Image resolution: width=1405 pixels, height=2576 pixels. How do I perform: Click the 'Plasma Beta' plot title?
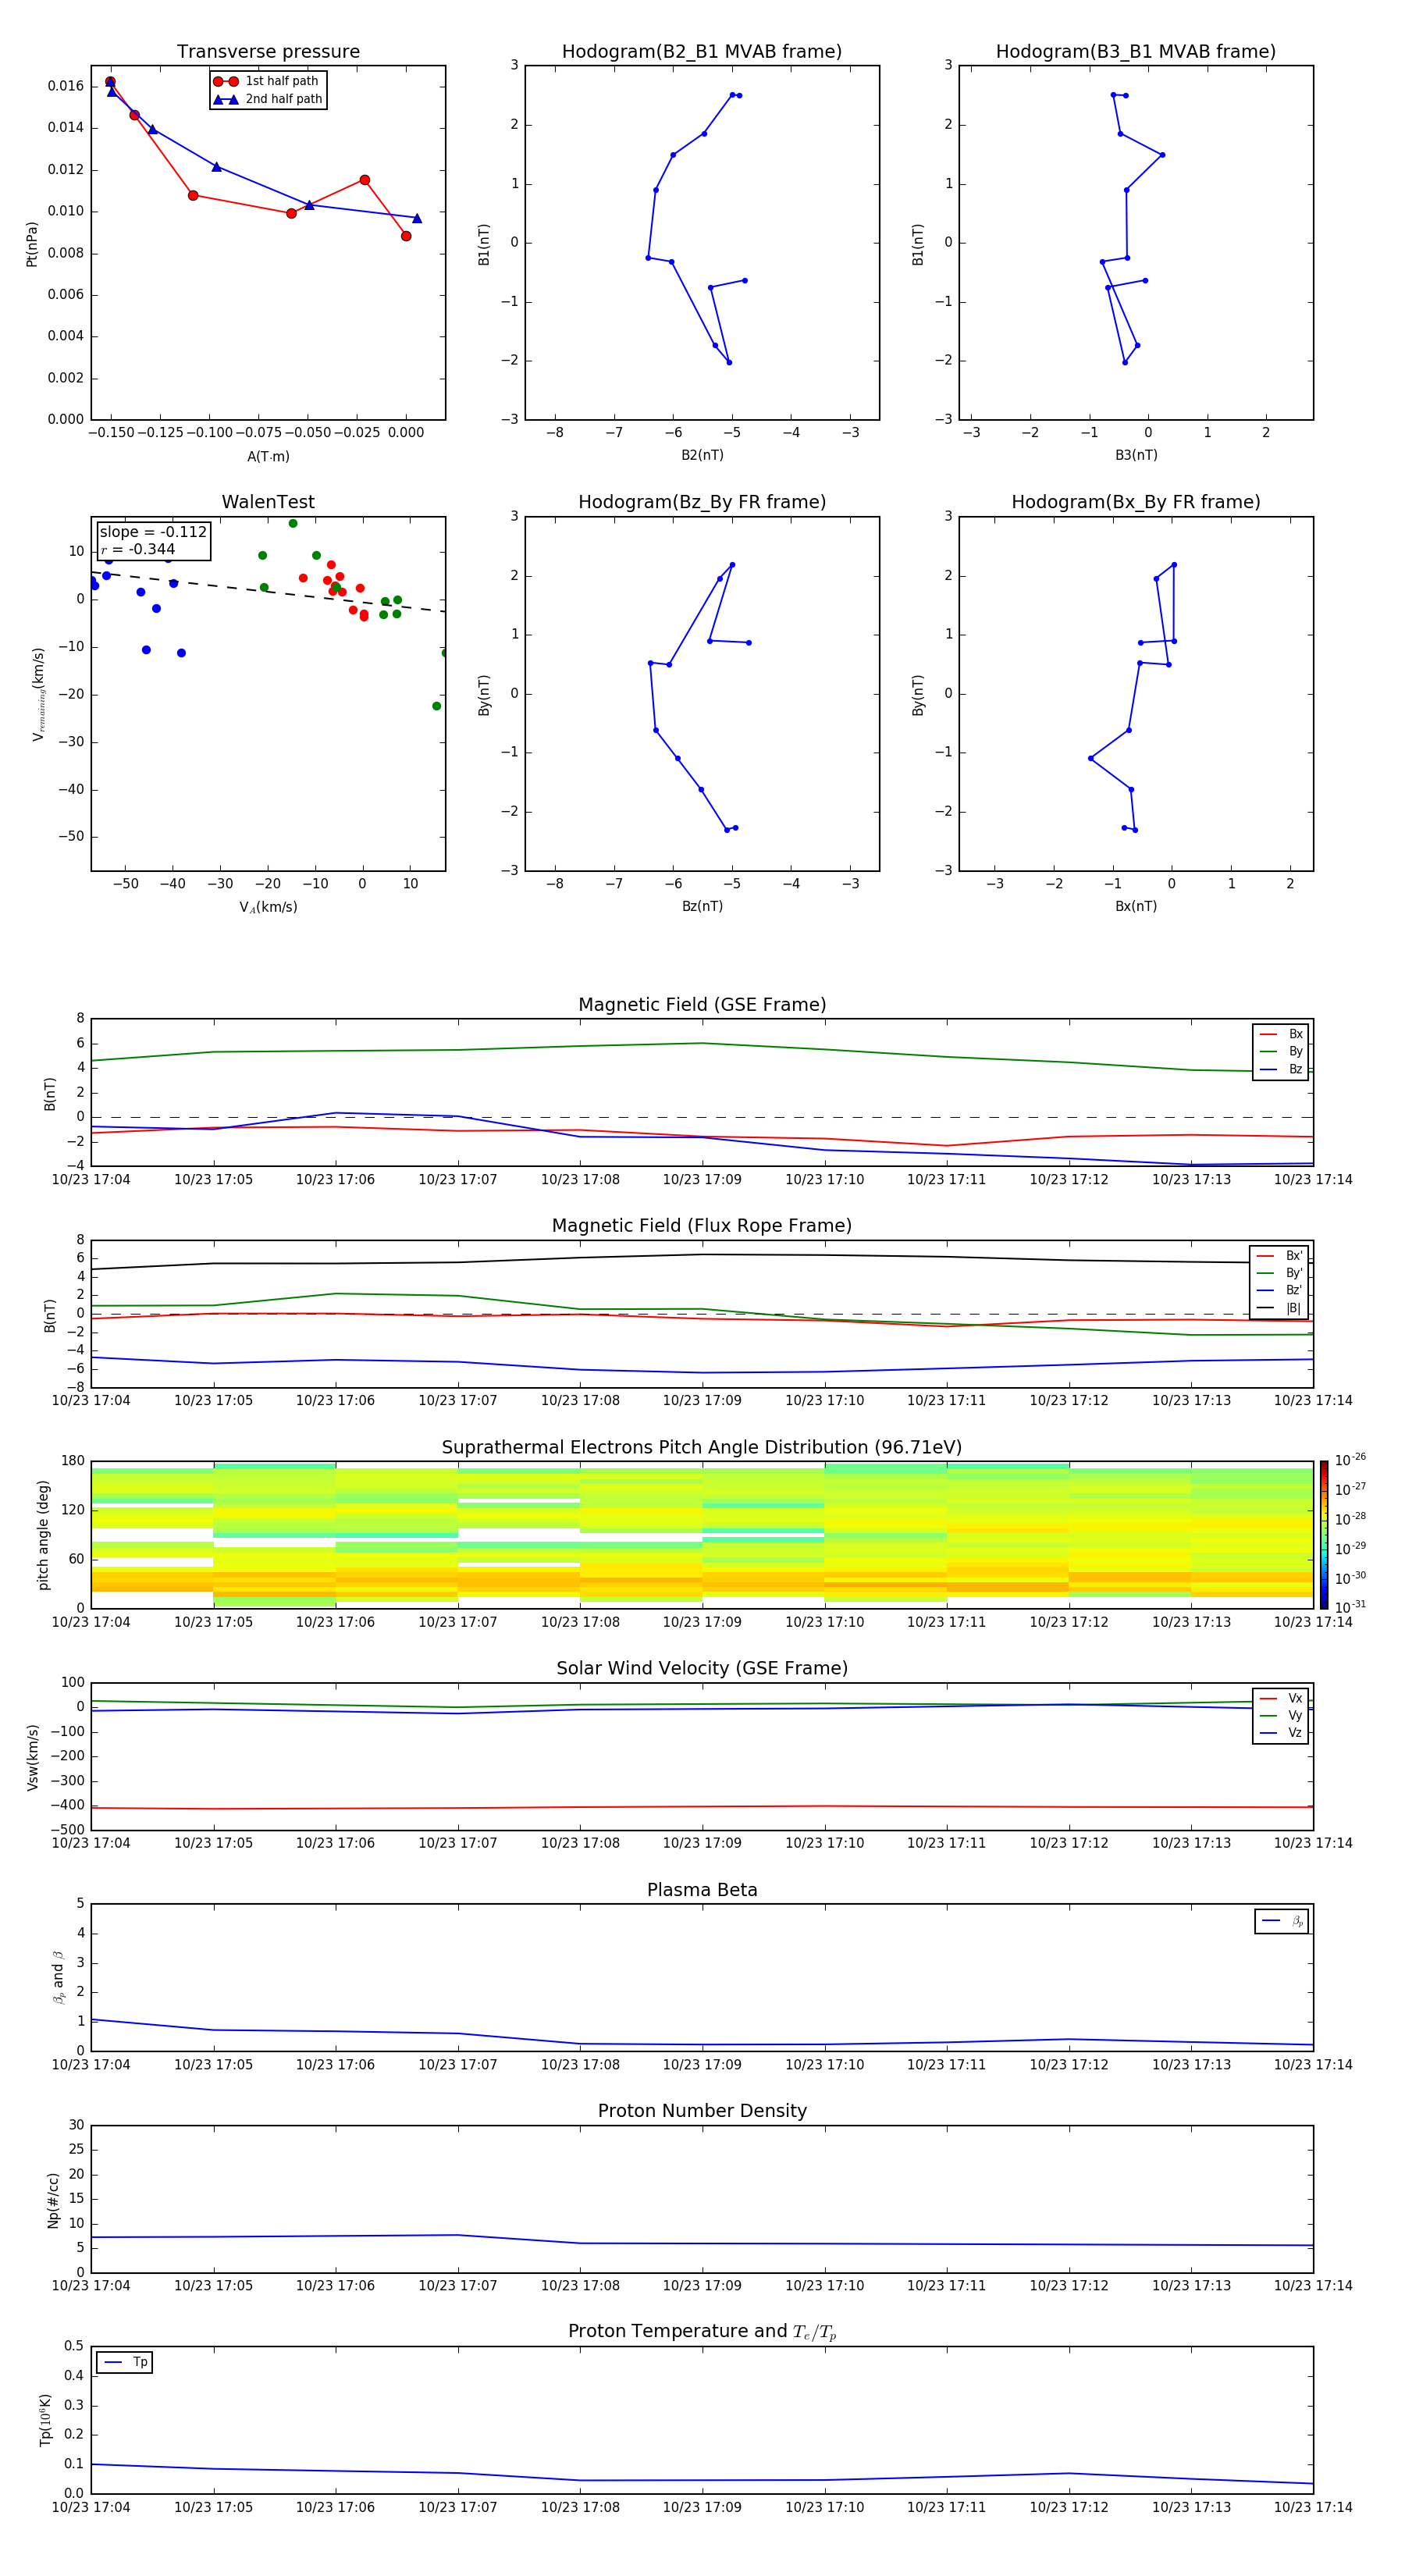tap(702, 1891)
